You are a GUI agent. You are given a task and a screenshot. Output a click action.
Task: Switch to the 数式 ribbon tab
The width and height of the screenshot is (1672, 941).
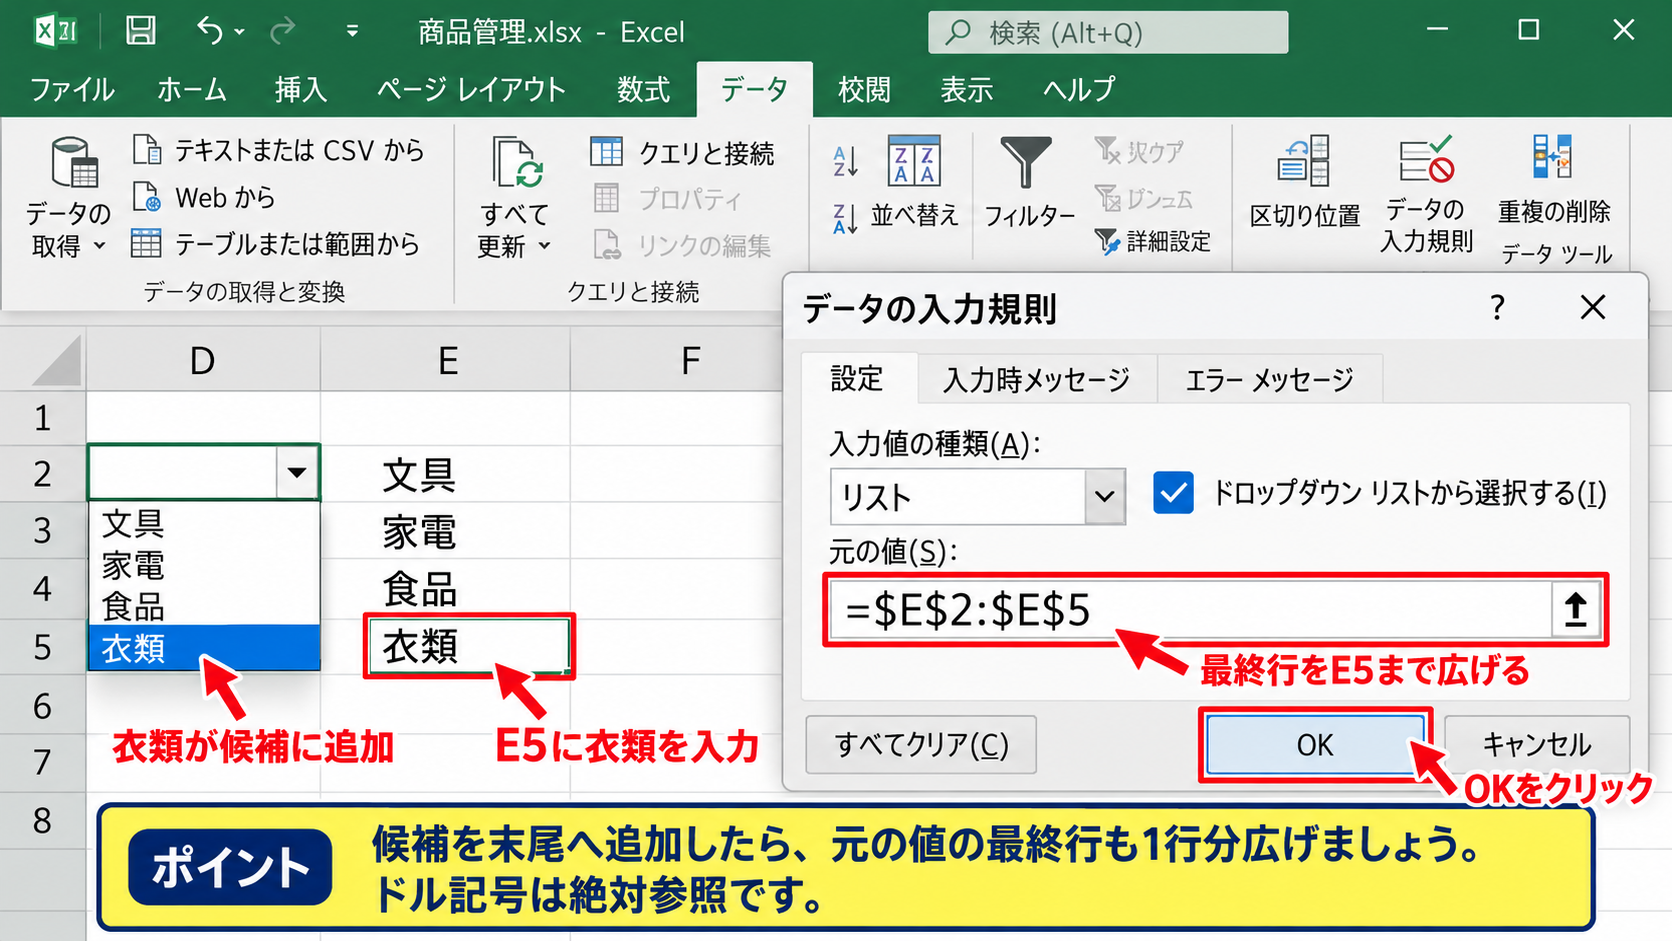(643, 90)
